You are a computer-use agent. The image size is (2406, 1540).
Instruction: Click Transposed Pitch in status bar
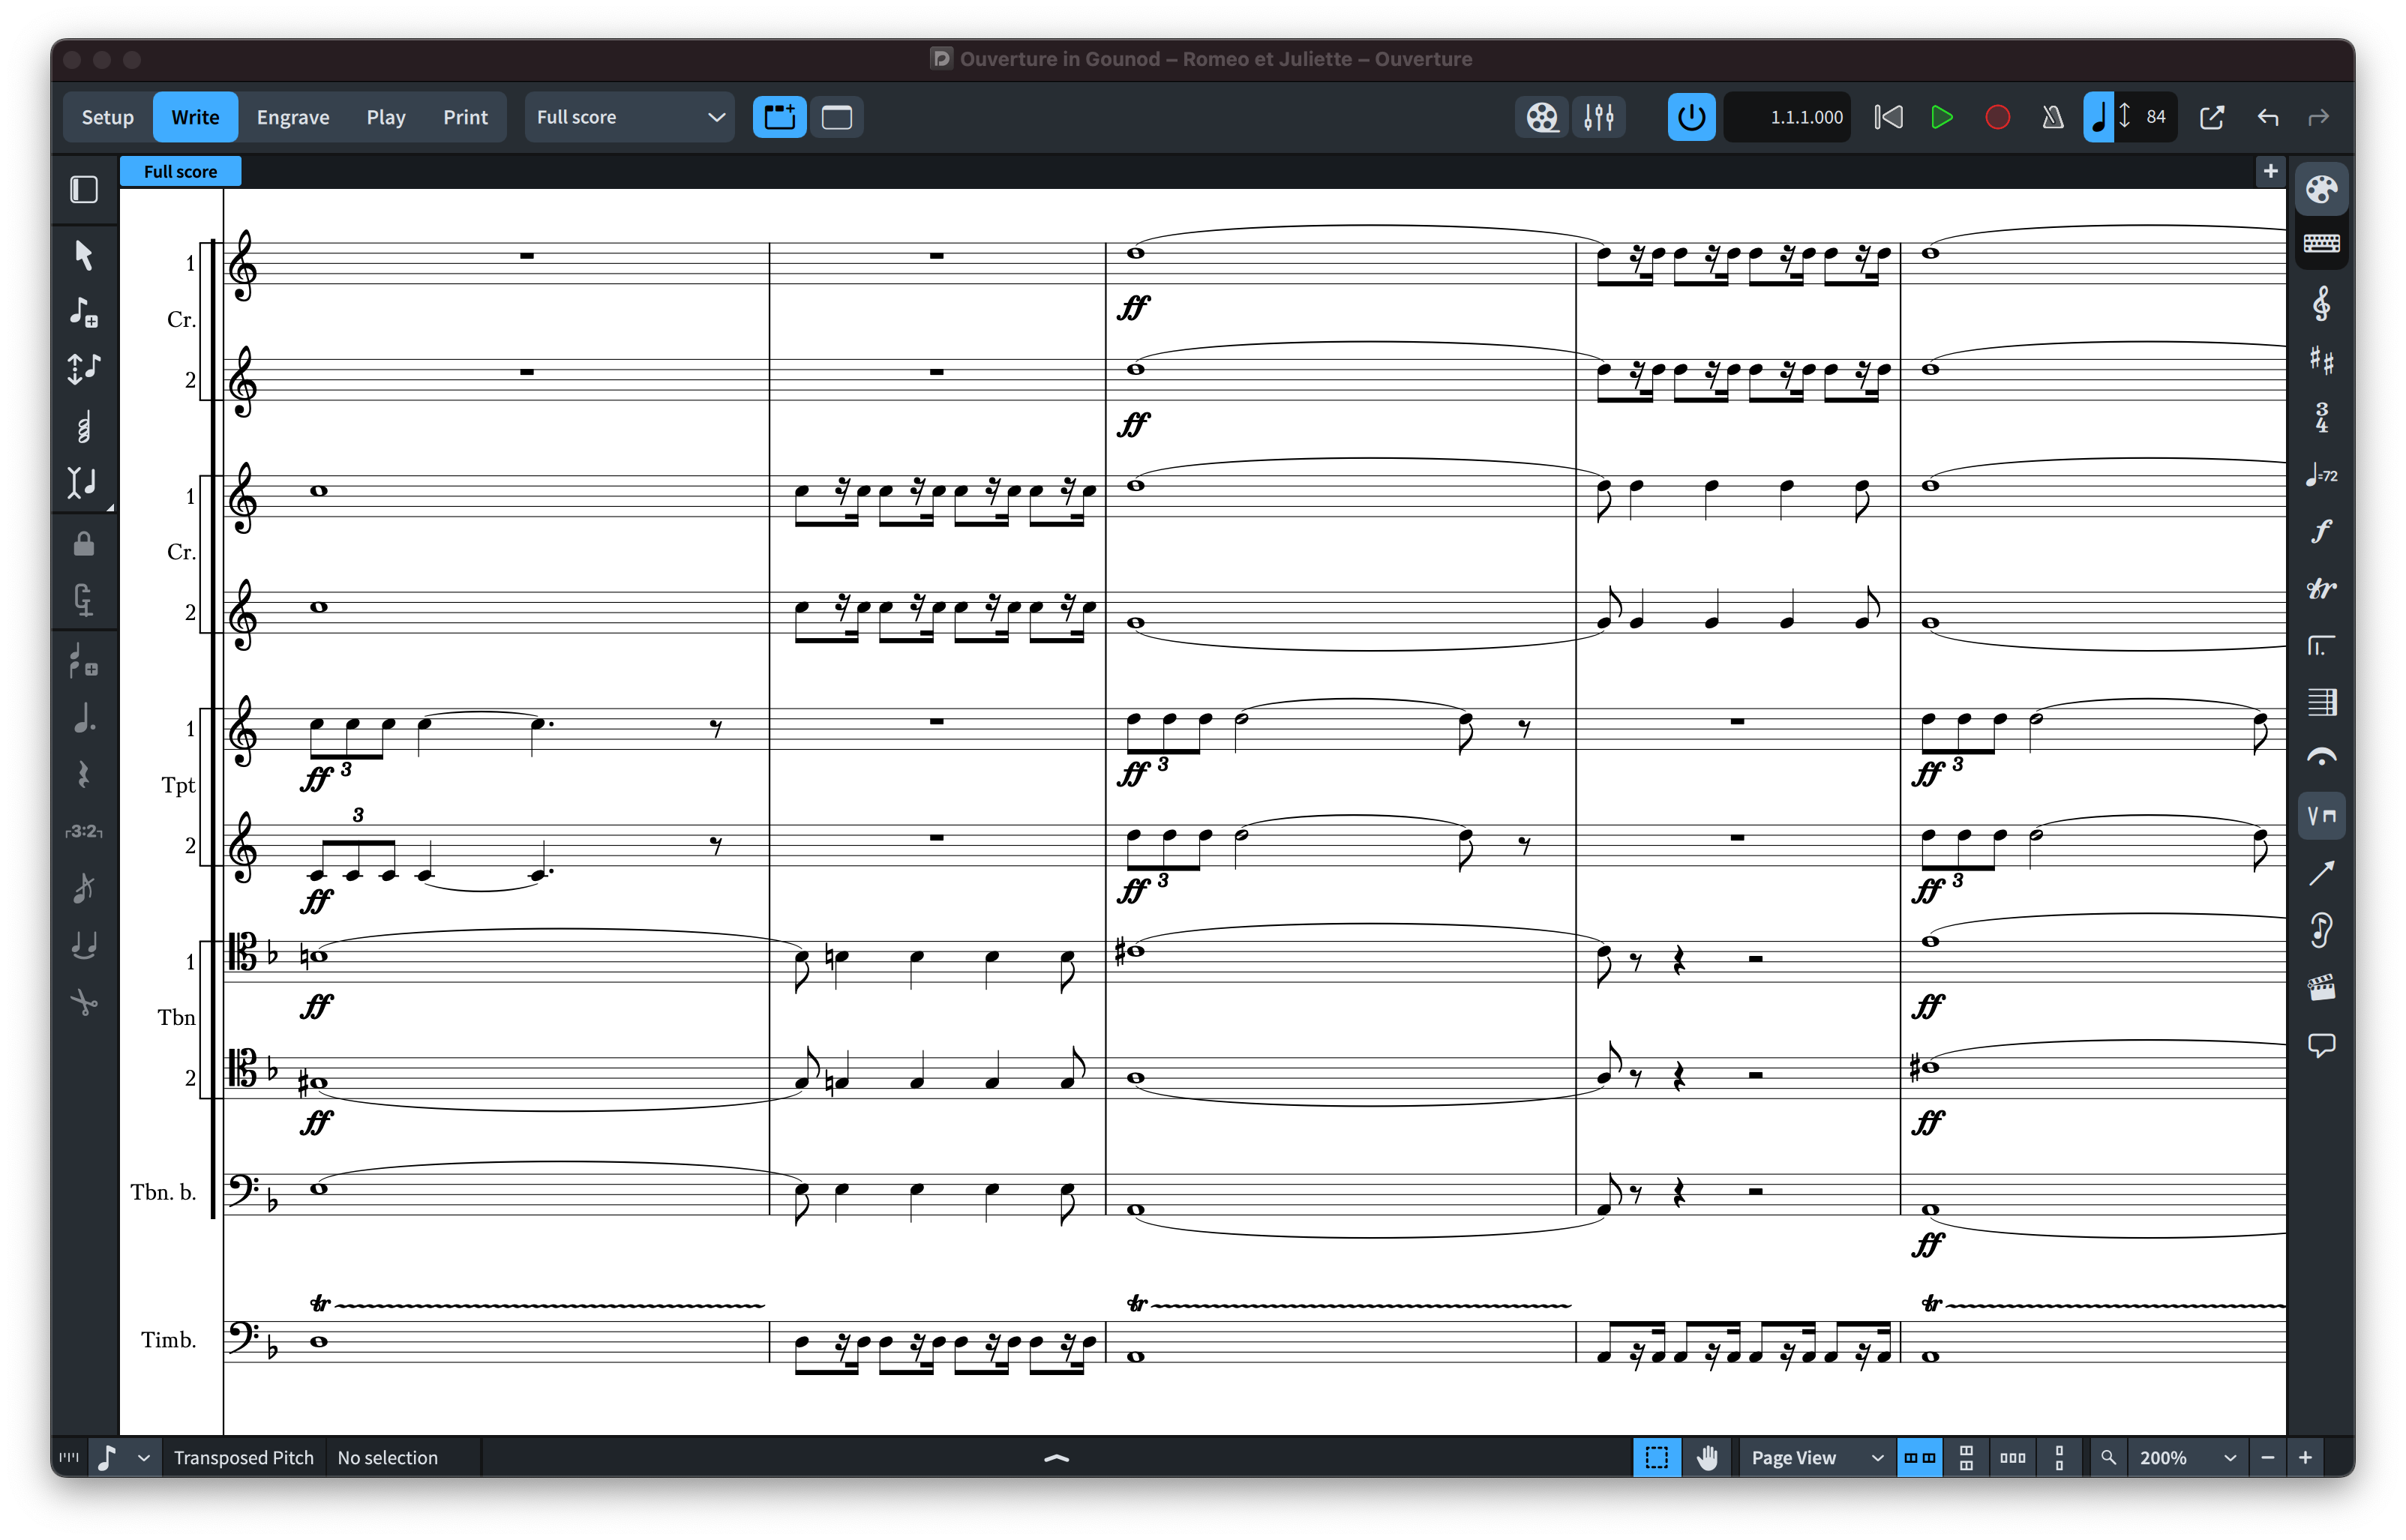coord(243,1457)
